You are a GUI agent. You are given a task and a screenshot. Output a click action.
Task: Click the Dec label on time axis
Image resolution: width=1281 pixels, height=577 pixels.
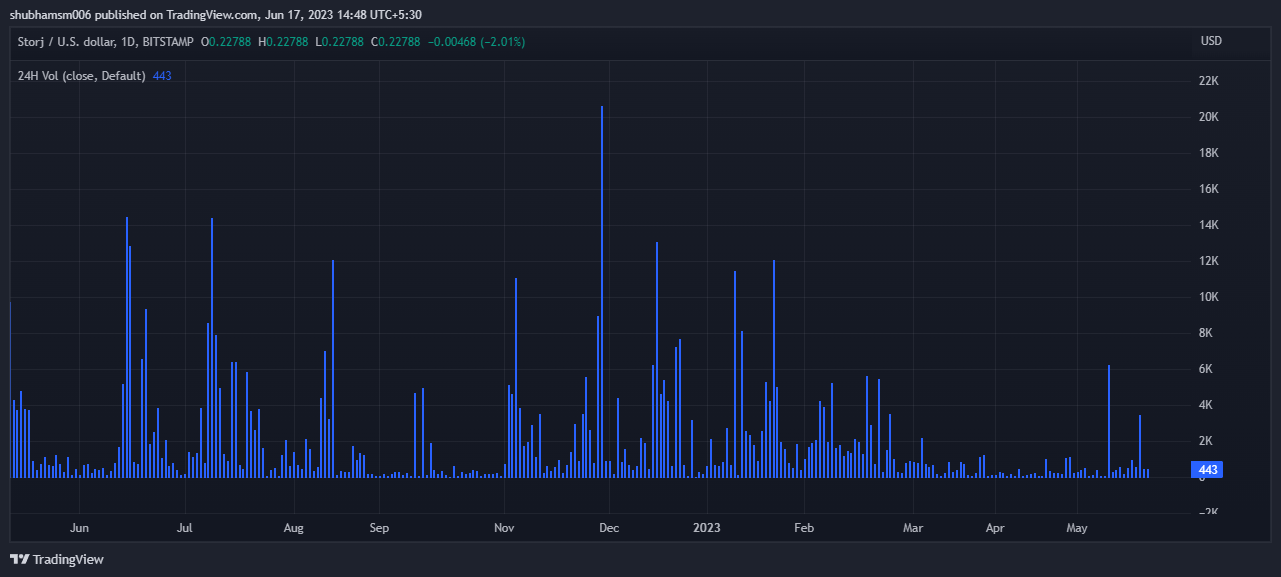click(x=609, y=528)
